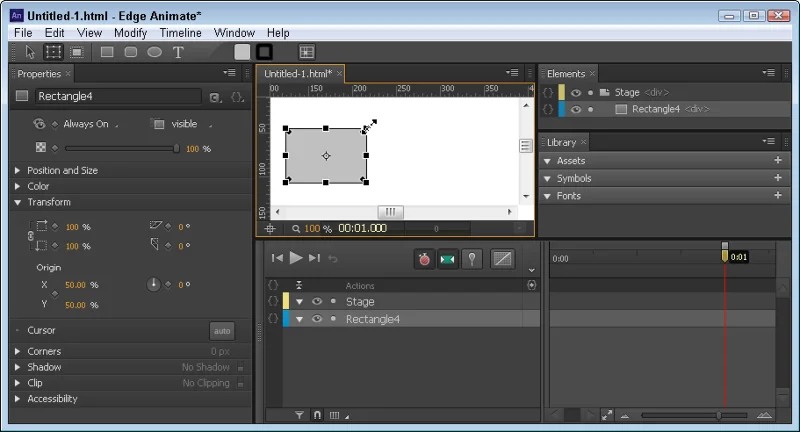Toggle Stage visibility eye in Elements panel
Image resolution: width=800 pixels, height=432 pixels.
click(576, 93)
